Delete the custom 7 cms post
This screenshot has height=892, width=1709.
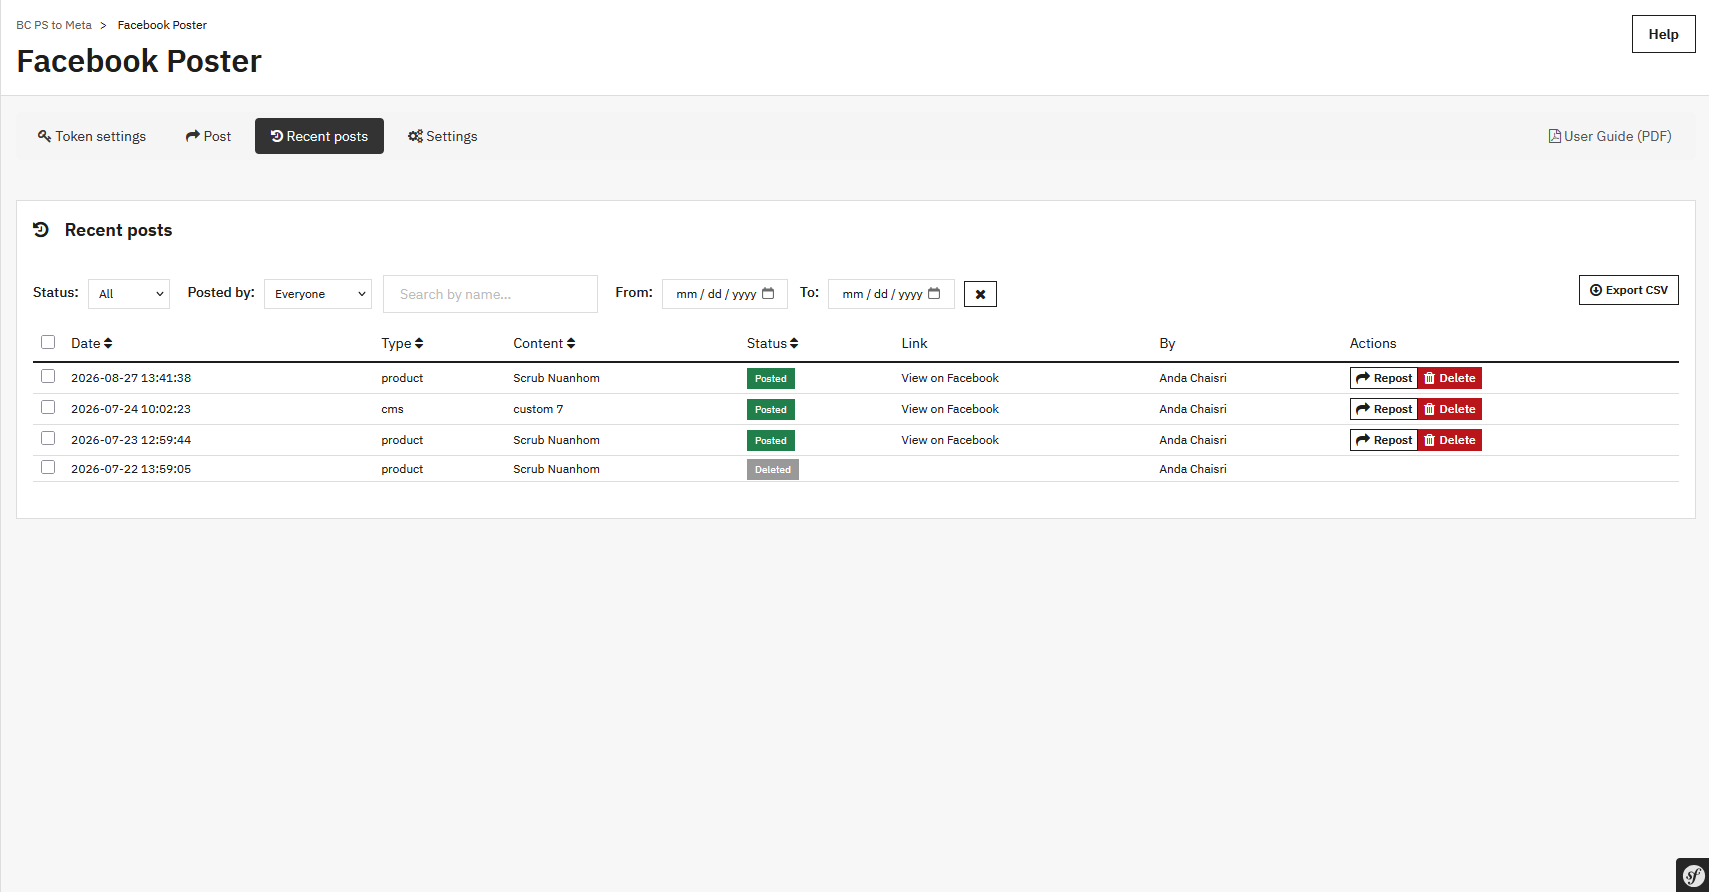[x=1450, y=409]
